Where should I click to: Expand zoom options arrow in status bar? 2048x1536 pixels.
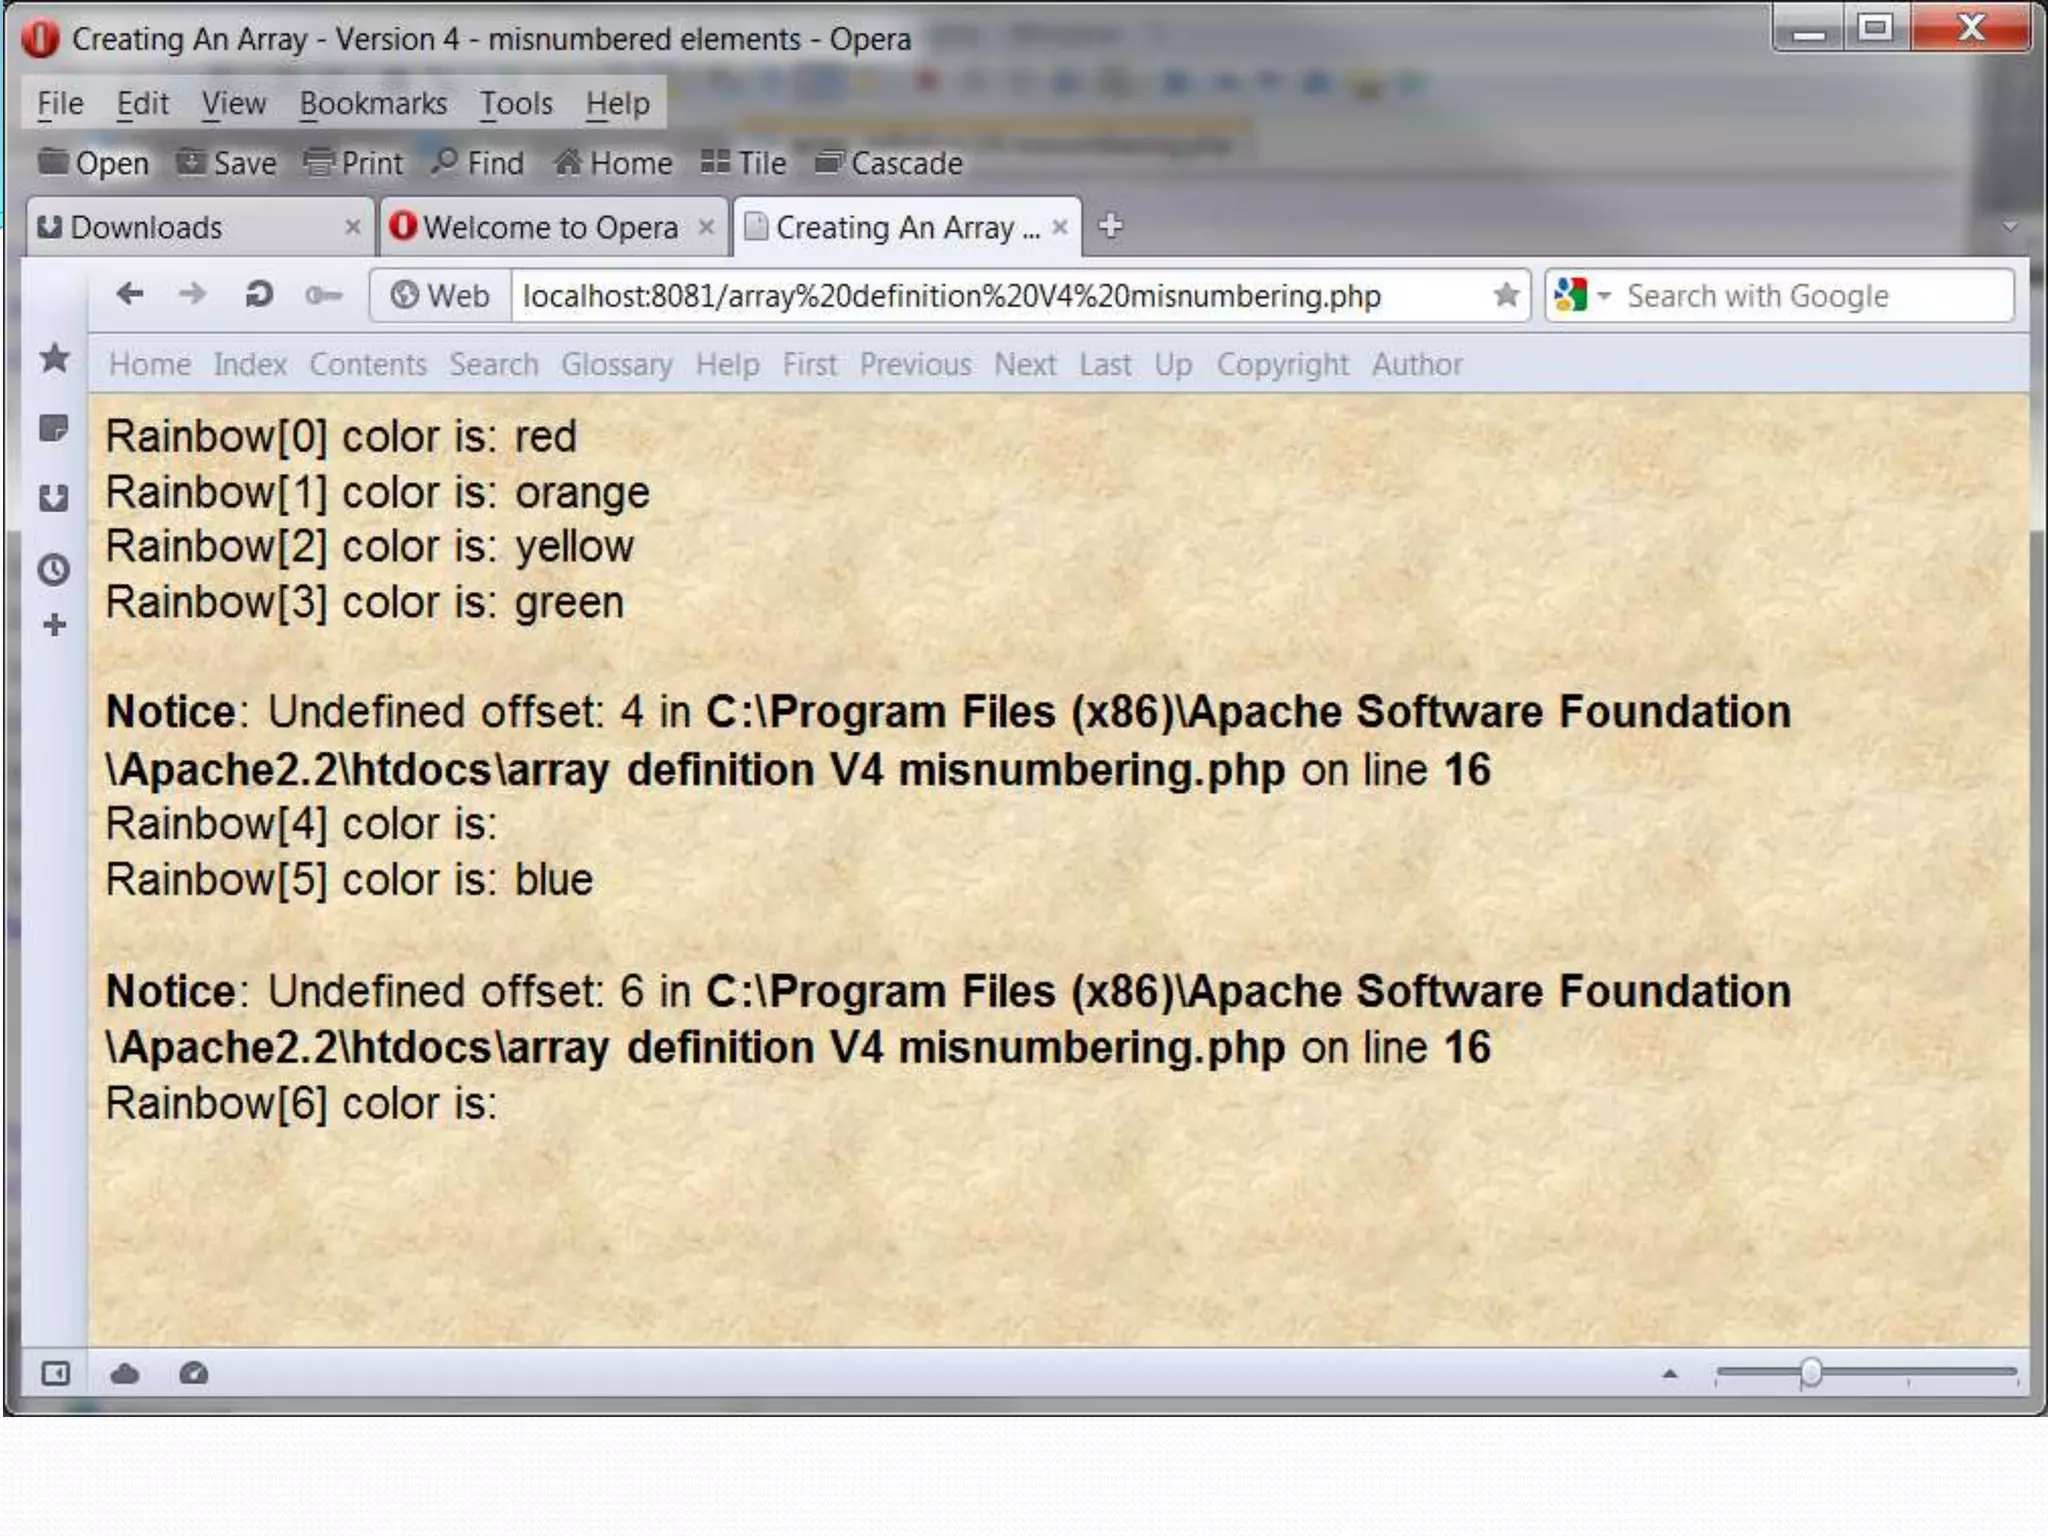(x=1669, y=1374)
